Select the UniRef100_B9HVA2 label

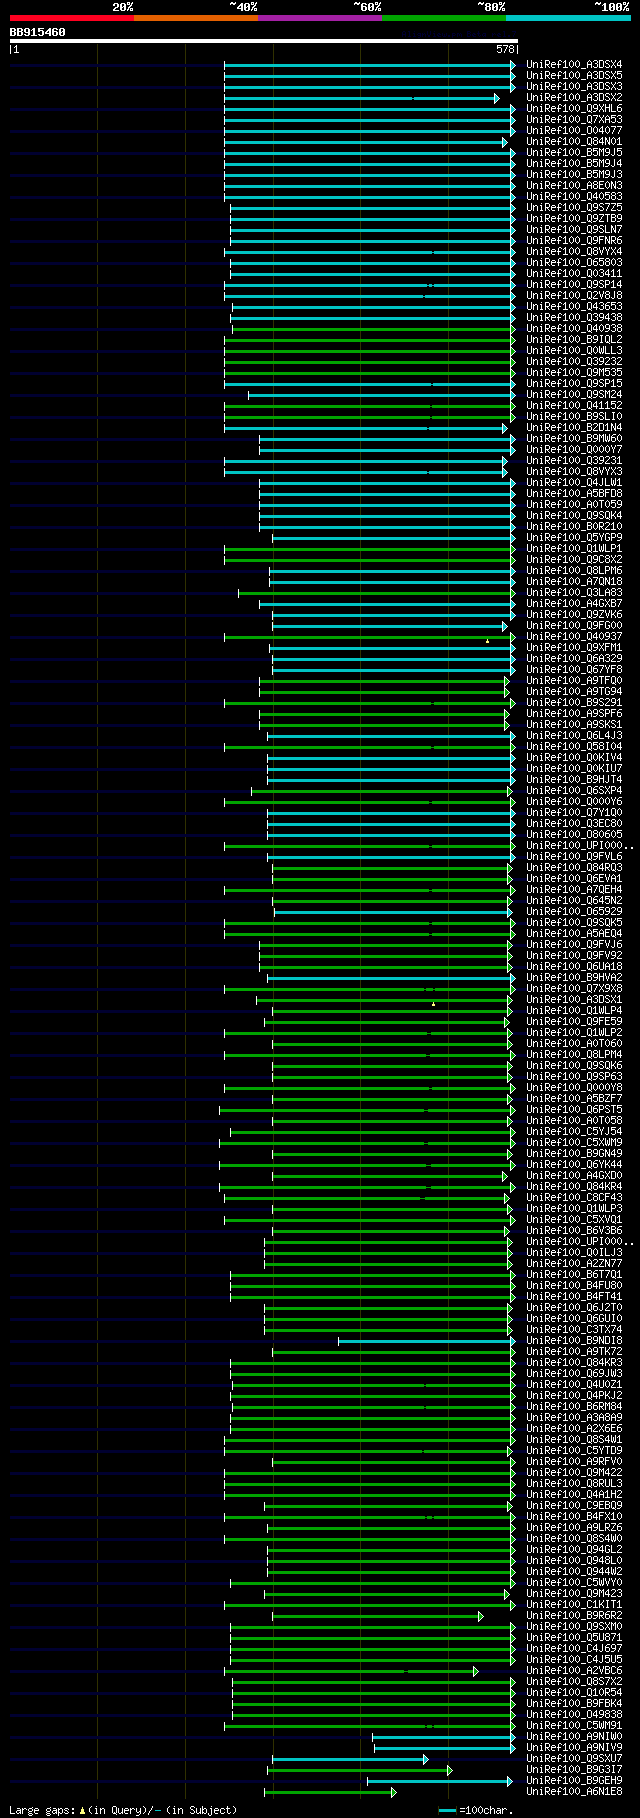click(x=574, y=978)
